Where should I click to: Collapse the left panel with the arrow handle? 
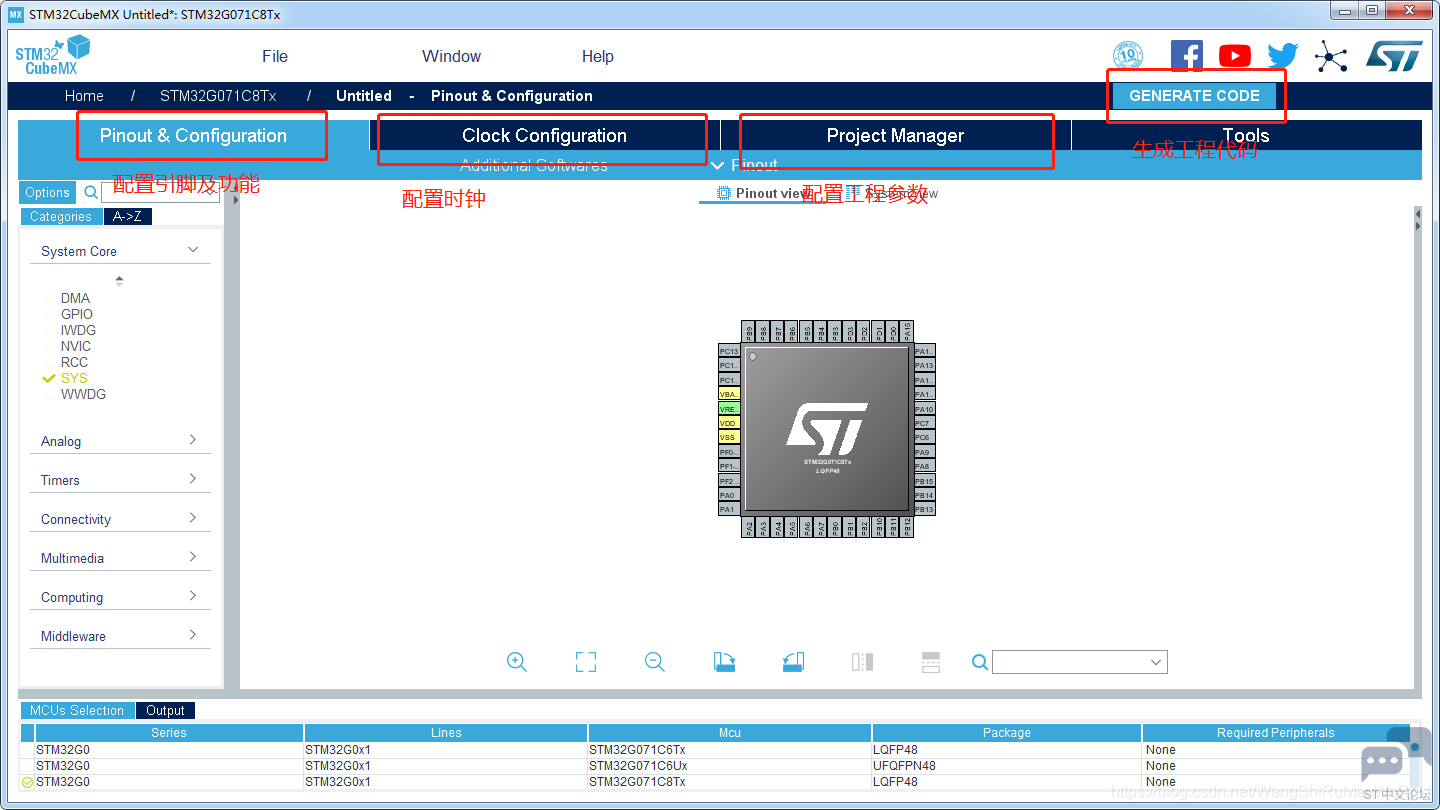point(236,200)
